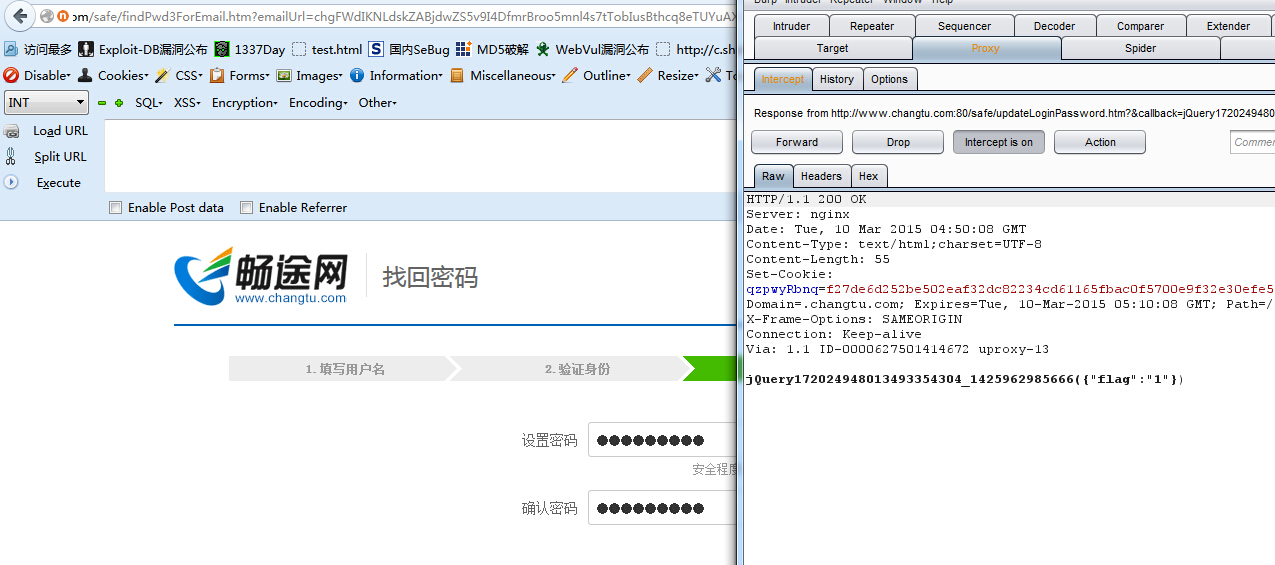Screen dimensions: 1275x565
Task: Open the http://c.sh bookmark
Action: [696, 49]
